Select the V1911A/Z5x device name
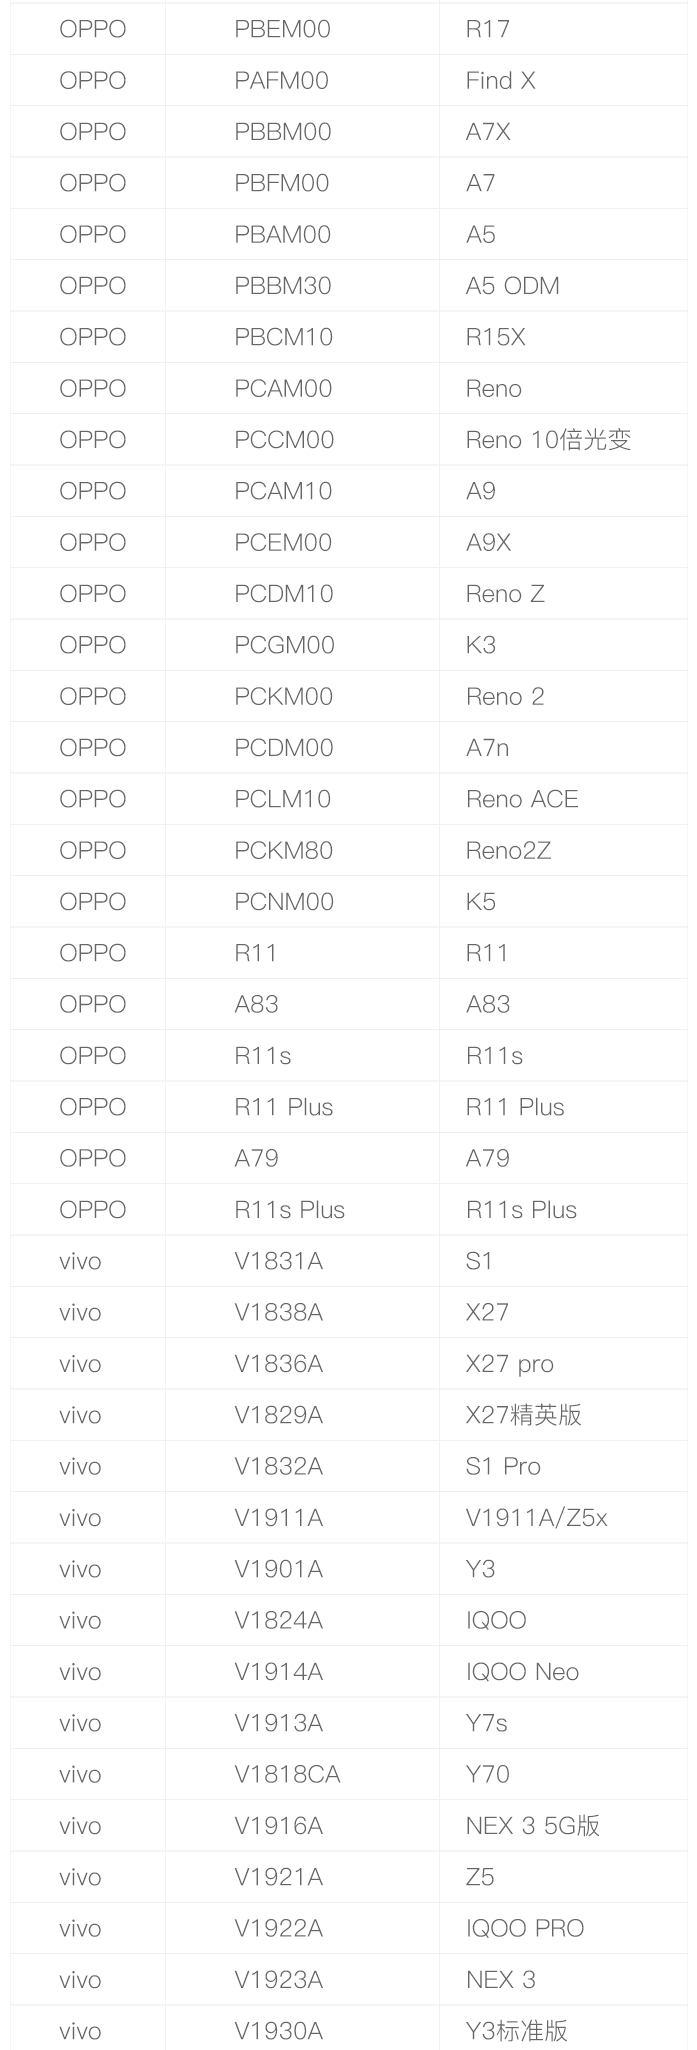Viewport: 697px width, 2050px height. pos(536,1518)
